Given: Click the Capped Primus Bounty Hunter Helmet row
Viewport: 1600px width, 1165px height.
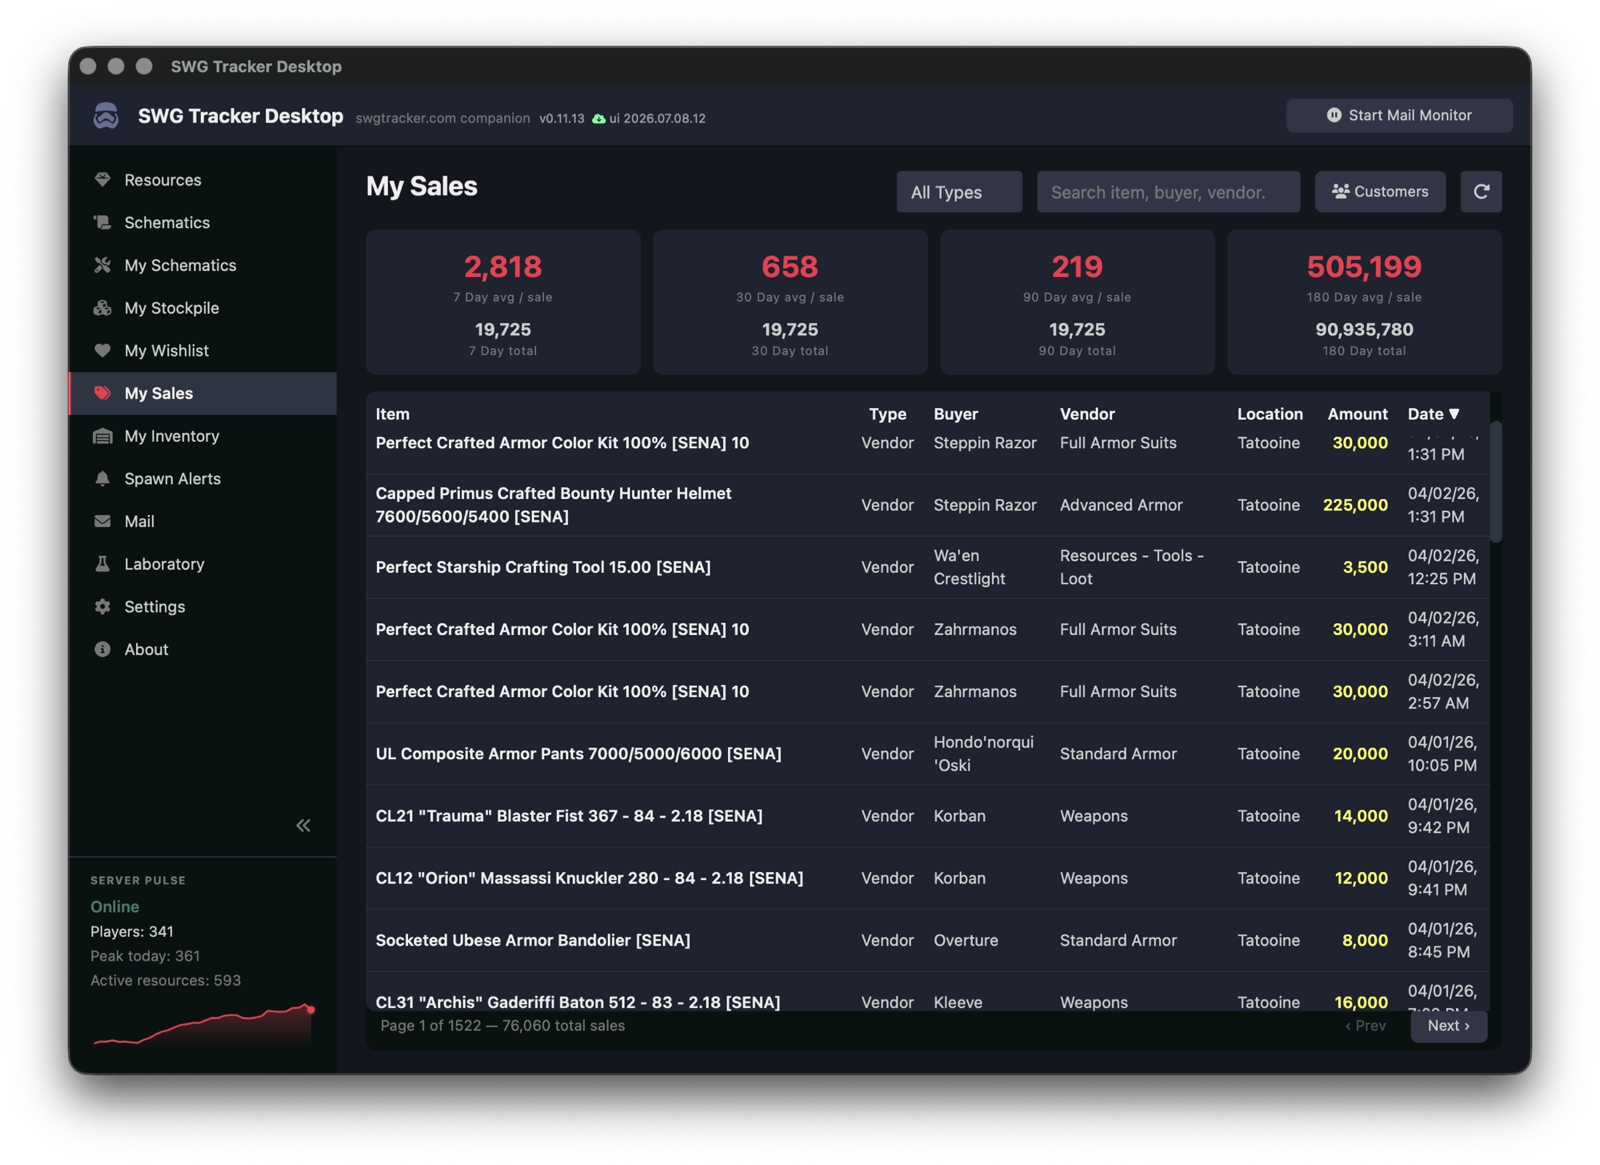Looking at the screenshot, I should 928,505.
